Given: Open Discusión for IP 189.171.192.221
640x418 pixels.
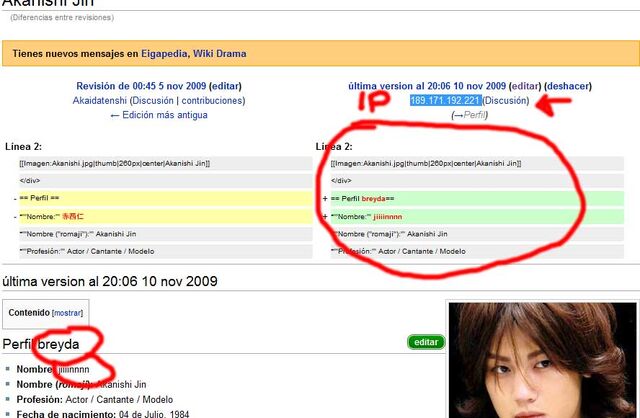Looking at the screenshot, I should [x=505, y=100].
